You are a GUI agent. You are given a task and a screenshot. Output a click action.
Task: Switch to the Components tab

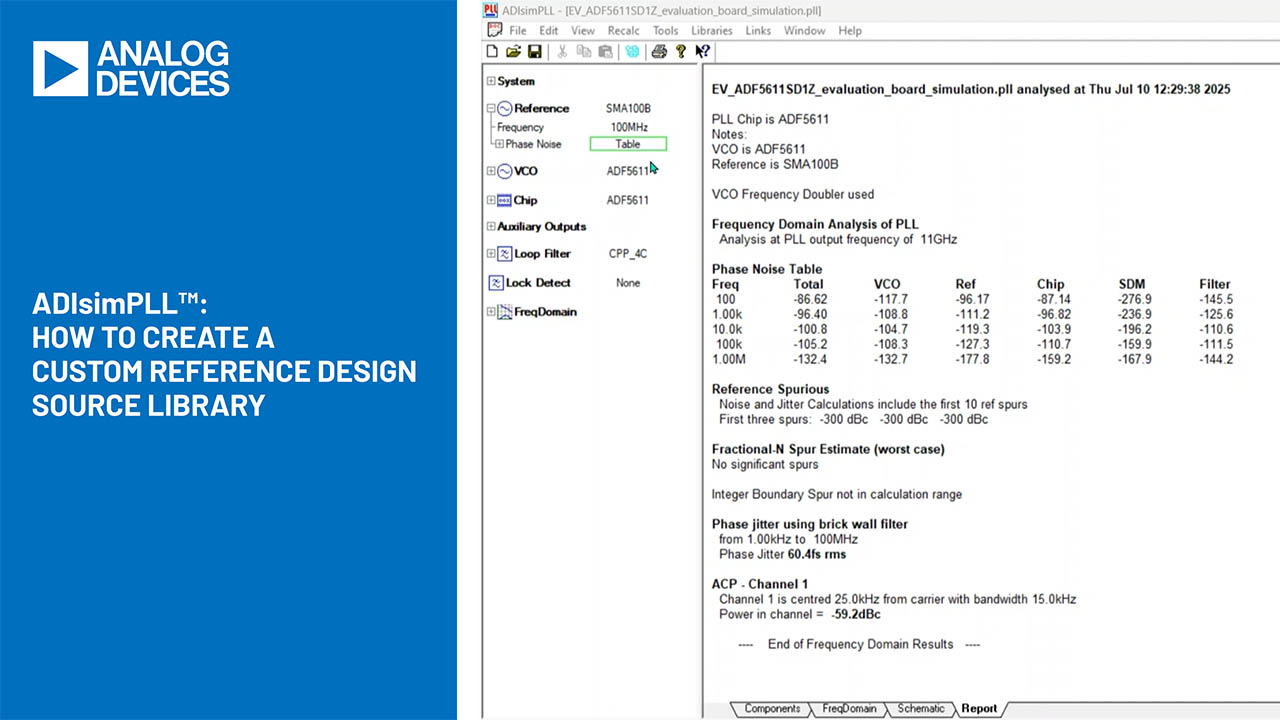(x=772, y=708)
